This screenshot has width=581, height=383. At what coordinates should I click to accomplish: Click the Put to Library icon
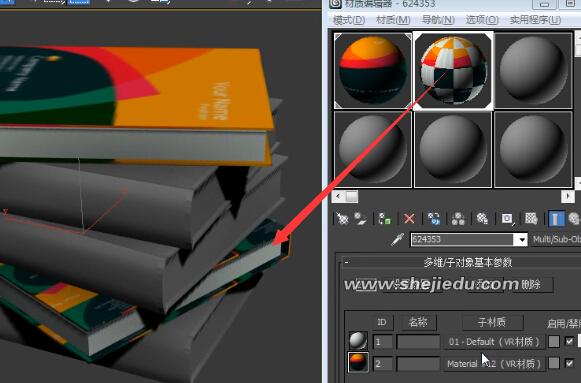click(482, 219)
